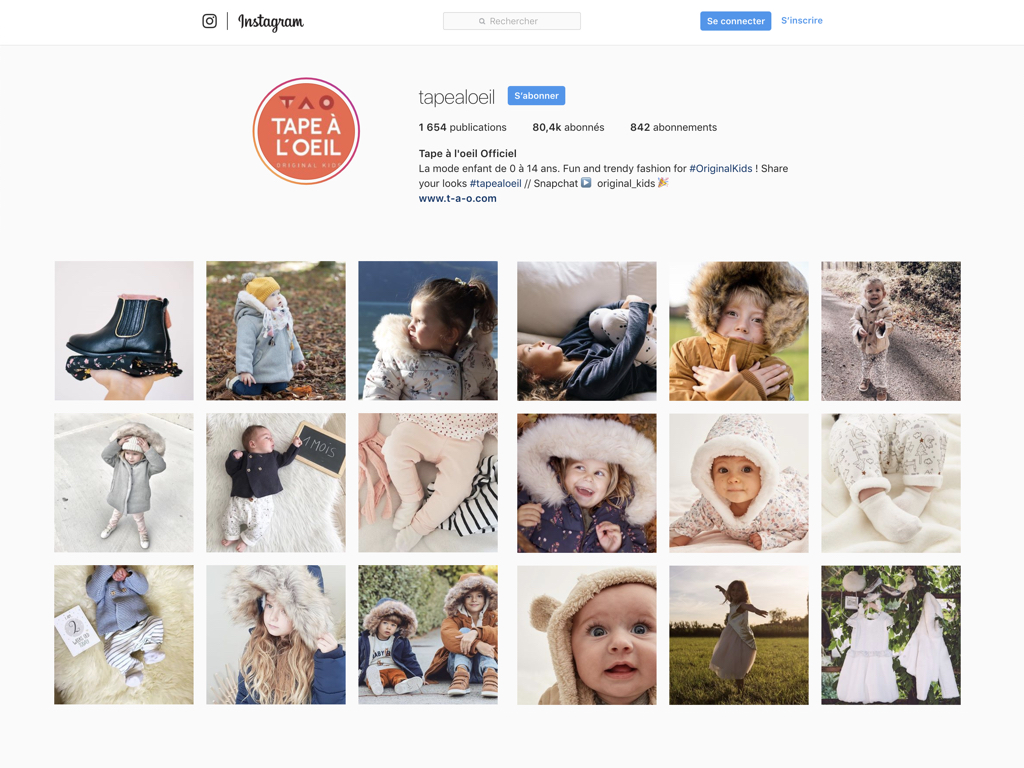Click the Instagram camera logo icon
The image size is (1024, 768).
[209, 21]
